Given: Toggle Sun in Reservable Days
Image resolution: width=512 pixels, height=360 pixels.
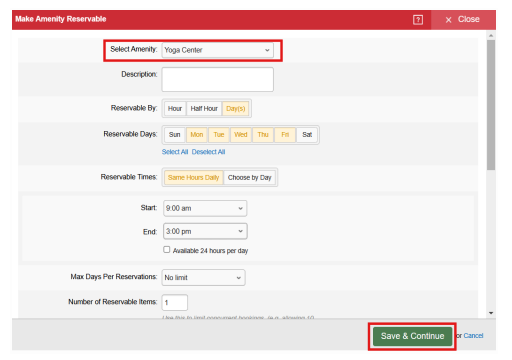Looking at the screenshot, I should (174, 135).
